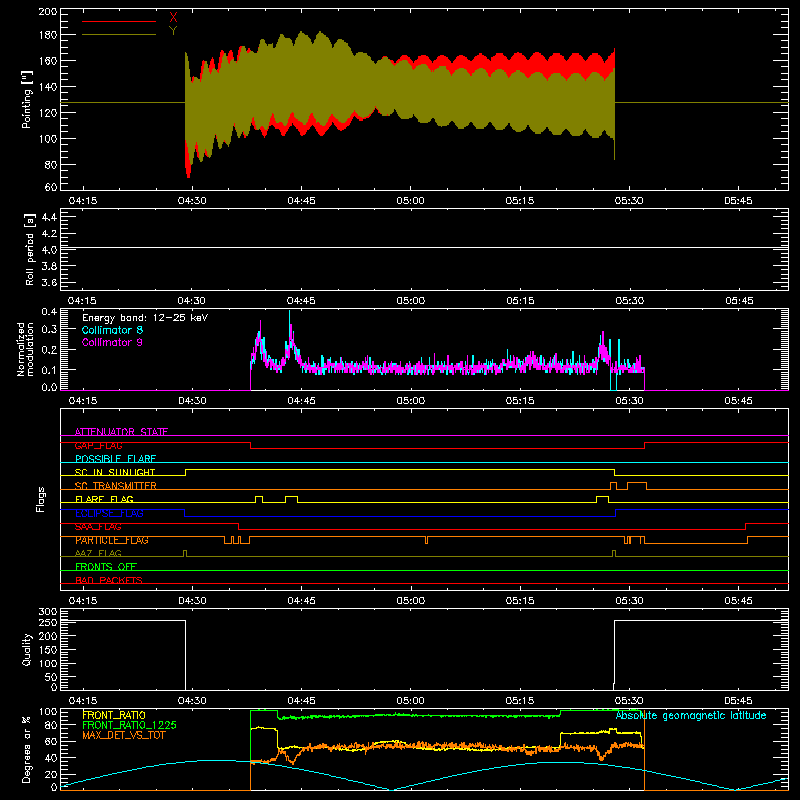Click the Pointing axis title
This screenshot has width=800, height=800.
[27, 100]
